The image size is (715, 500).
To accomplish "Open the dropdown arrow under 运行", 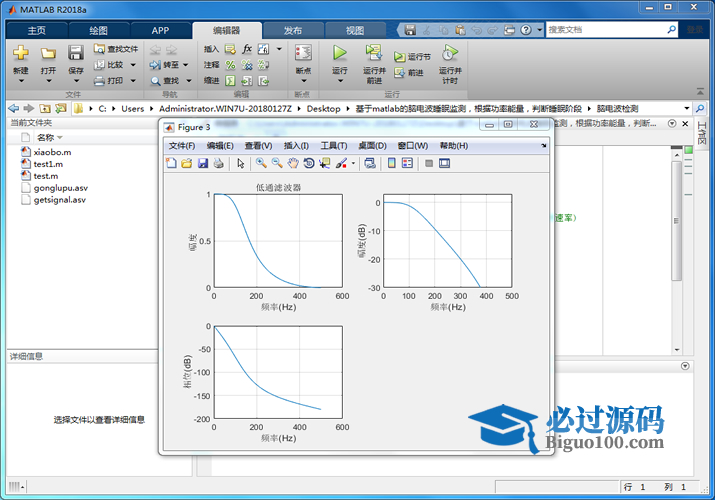I will coord(340,81).
